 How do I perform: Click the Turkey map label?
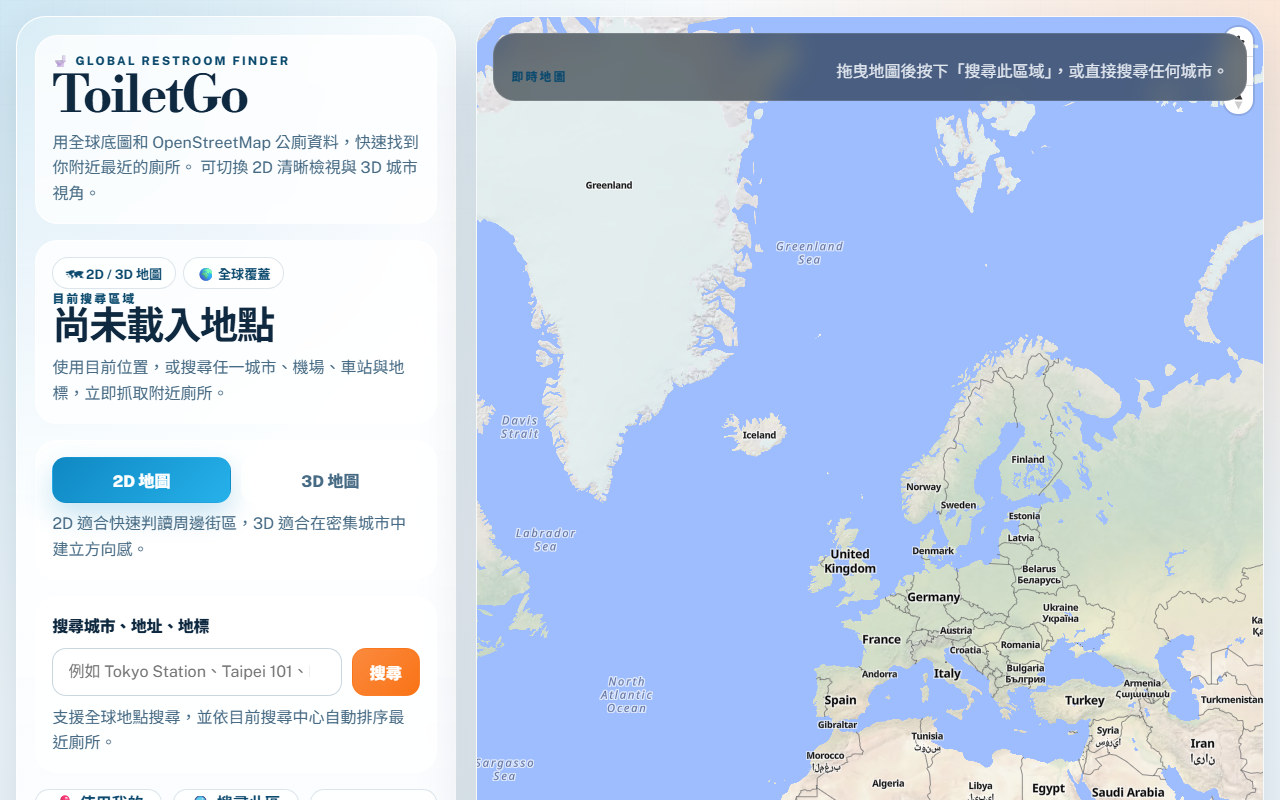pyautogui.click(x=1085, y=700)
